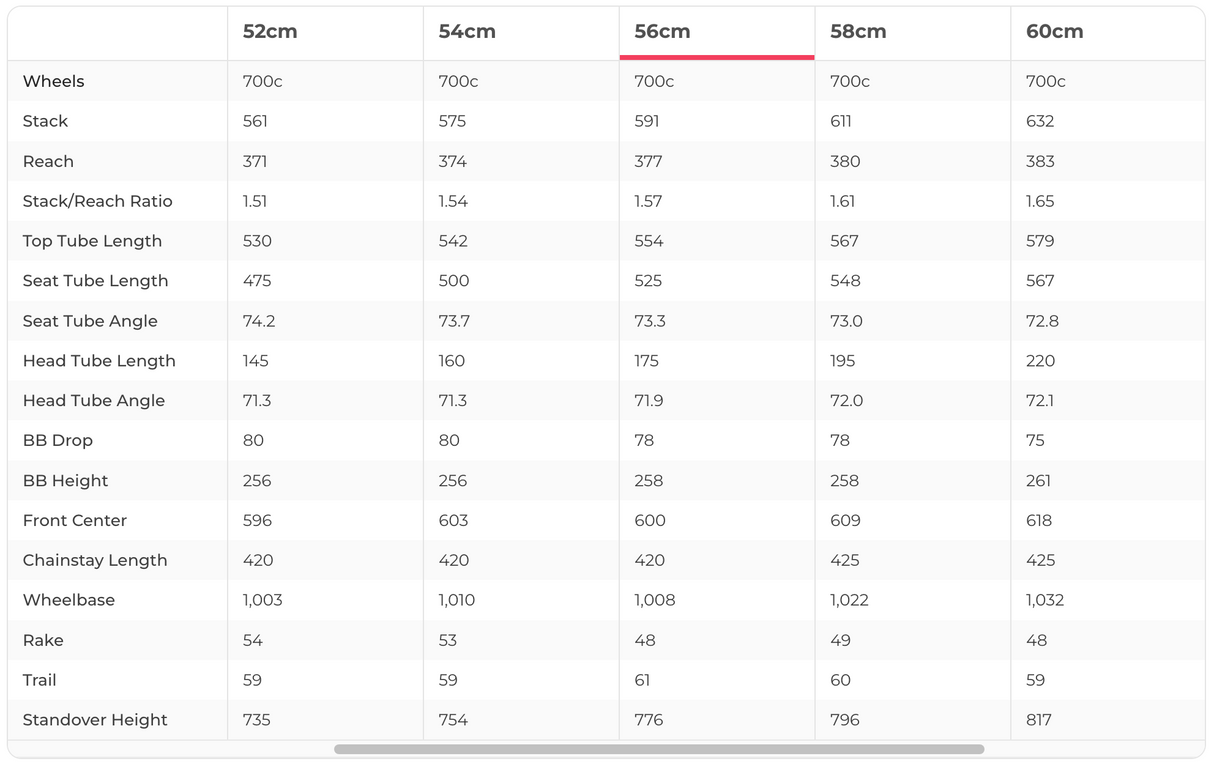Click the Chainstay Length row label
This screenshot has width=1214, height=767.
(95, 560)
